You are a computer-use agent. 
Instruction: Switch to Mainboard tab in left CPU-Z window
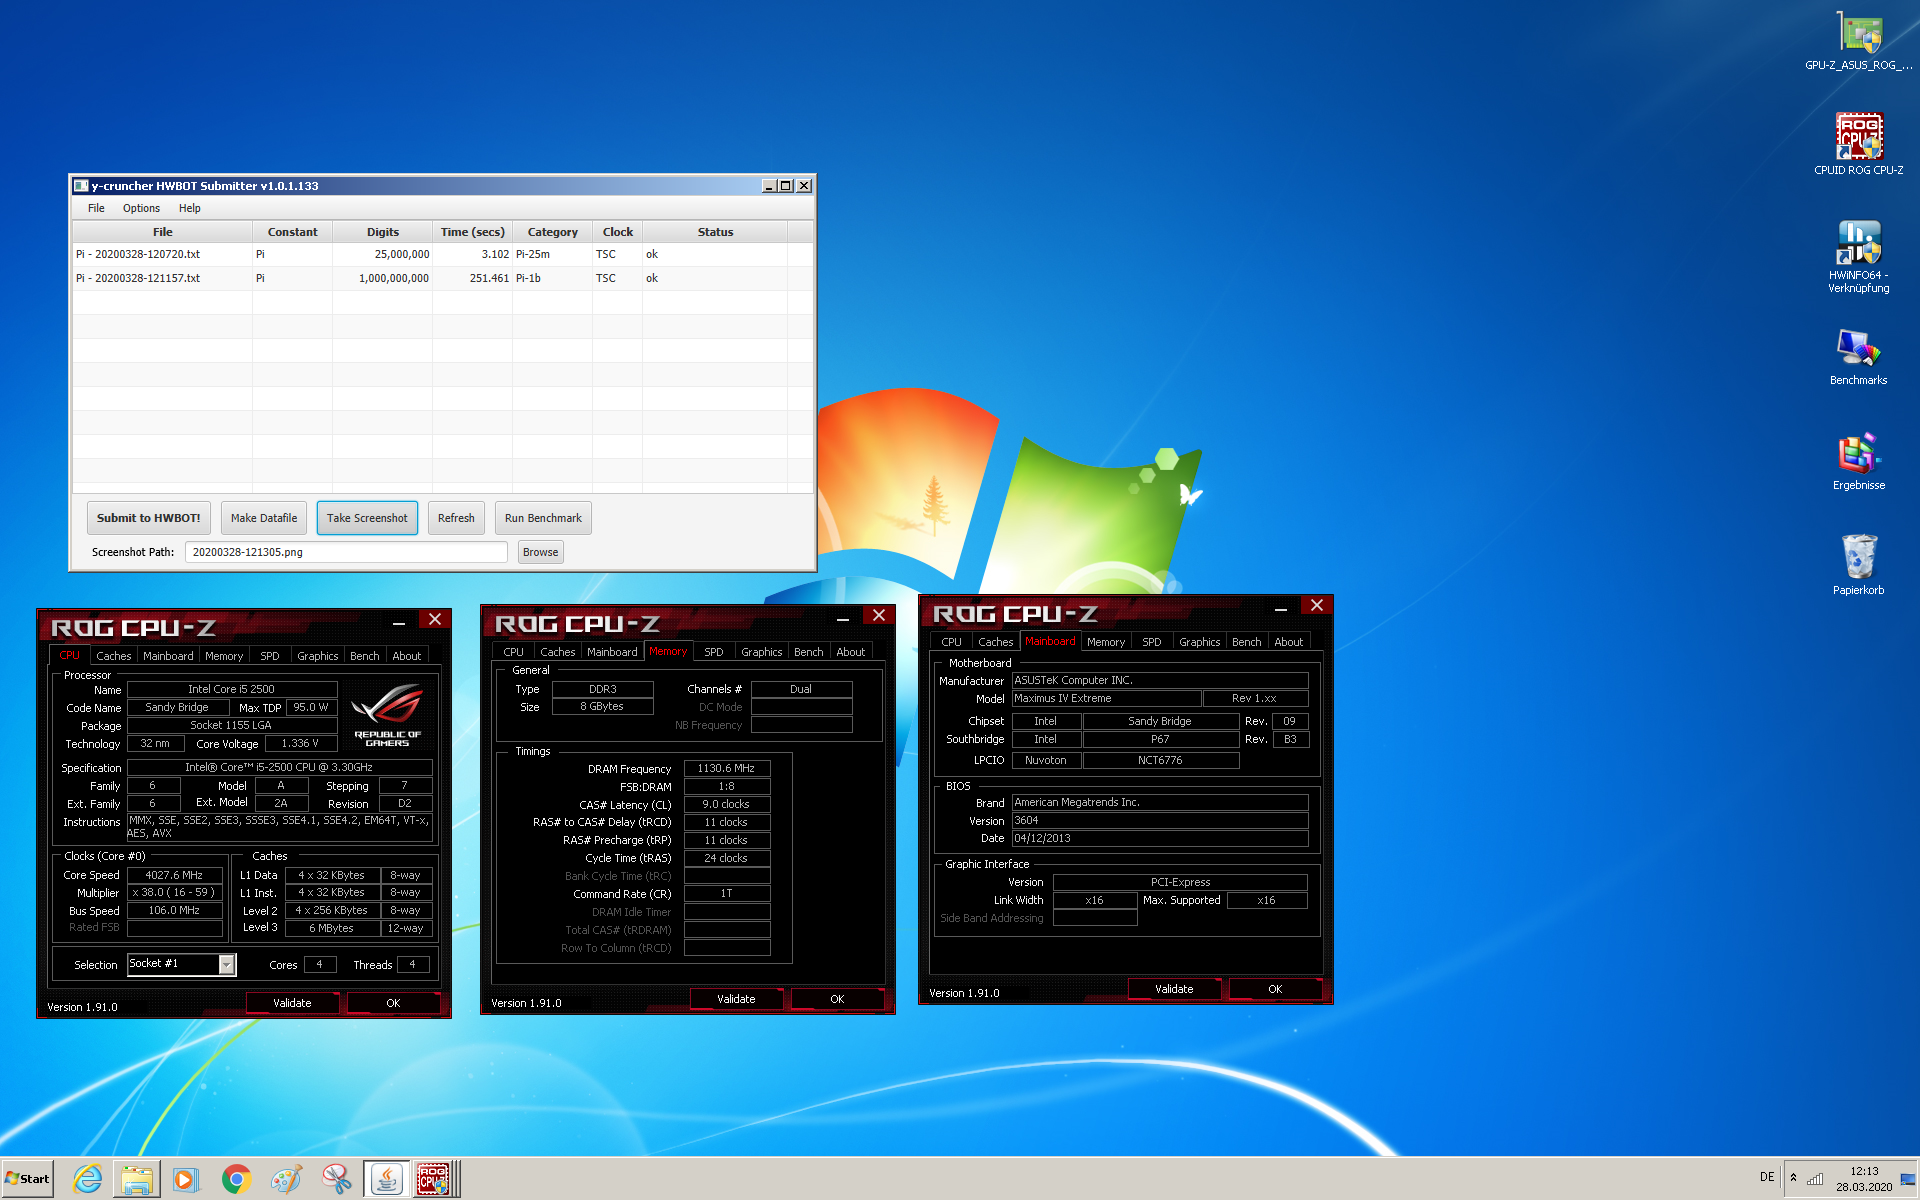[168, 656]
